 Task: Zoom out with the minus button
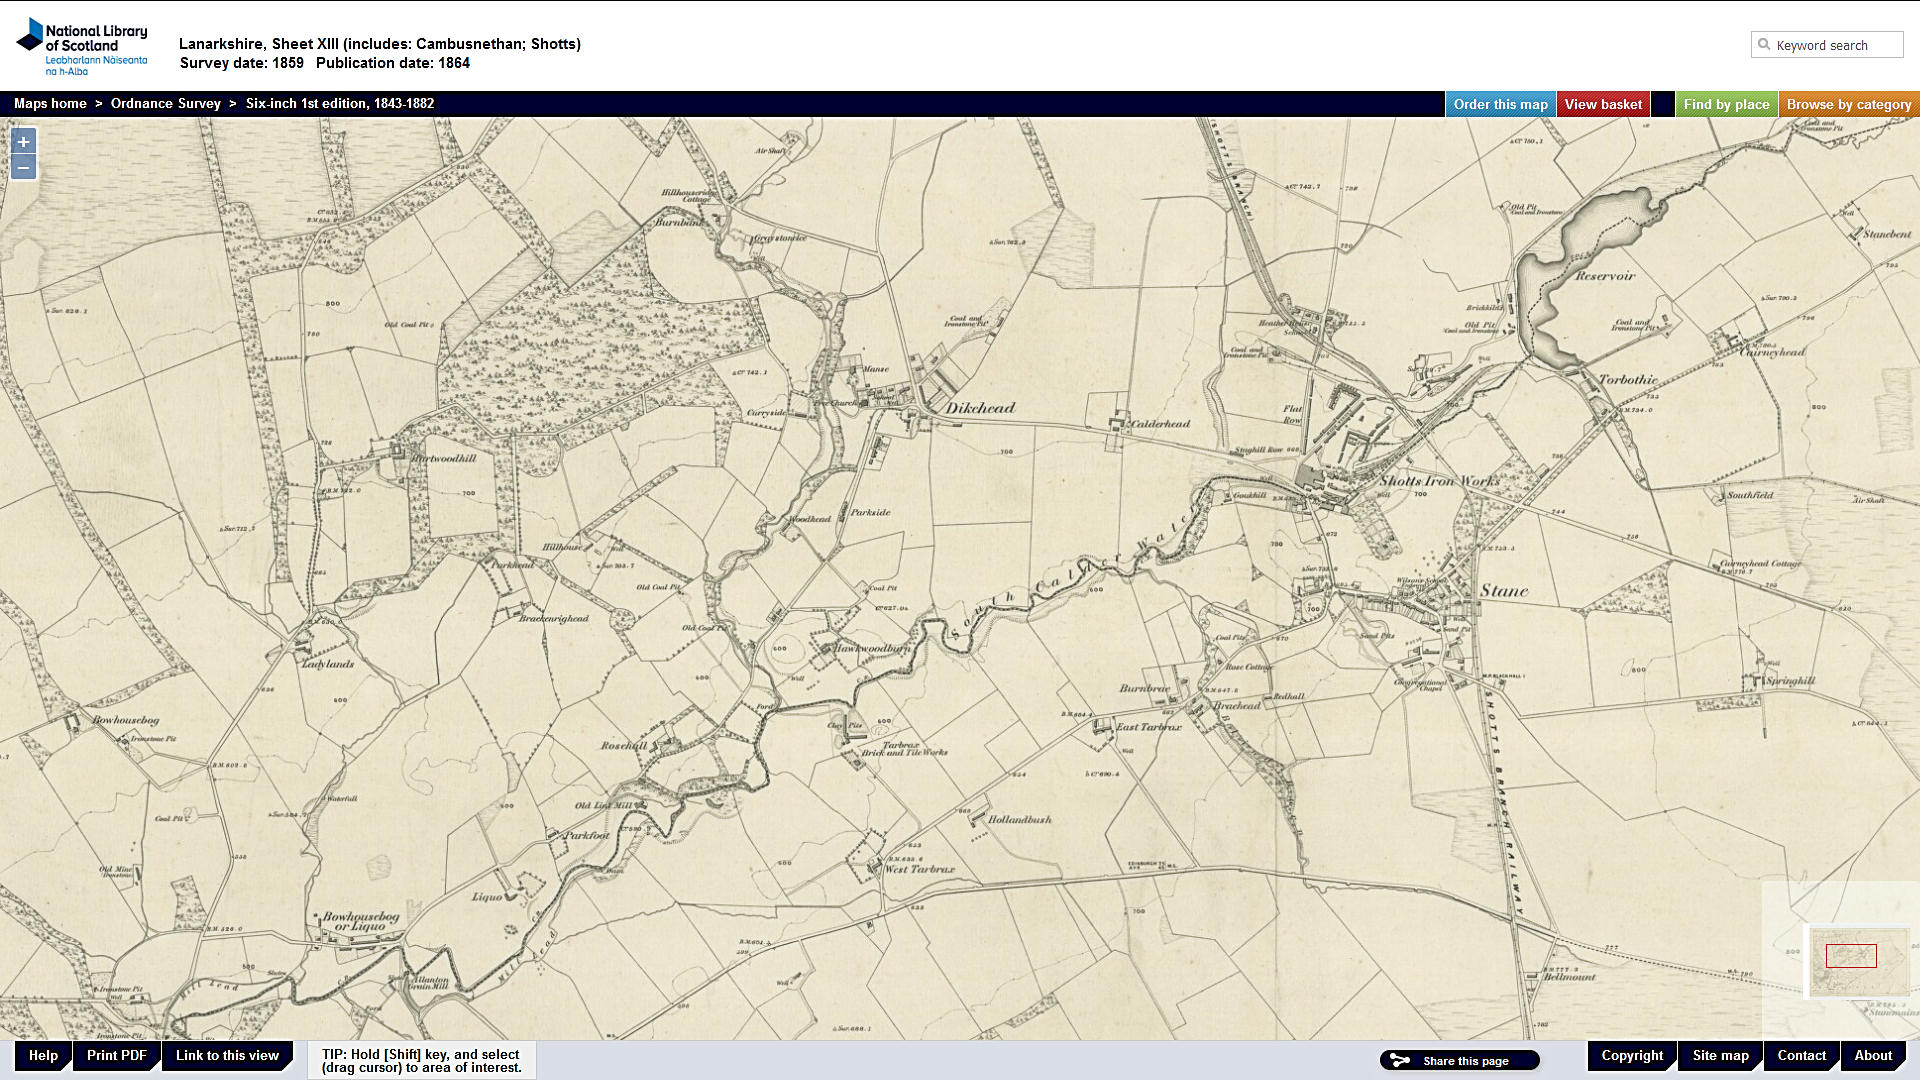pyautogui.click(x=23, y=168)
